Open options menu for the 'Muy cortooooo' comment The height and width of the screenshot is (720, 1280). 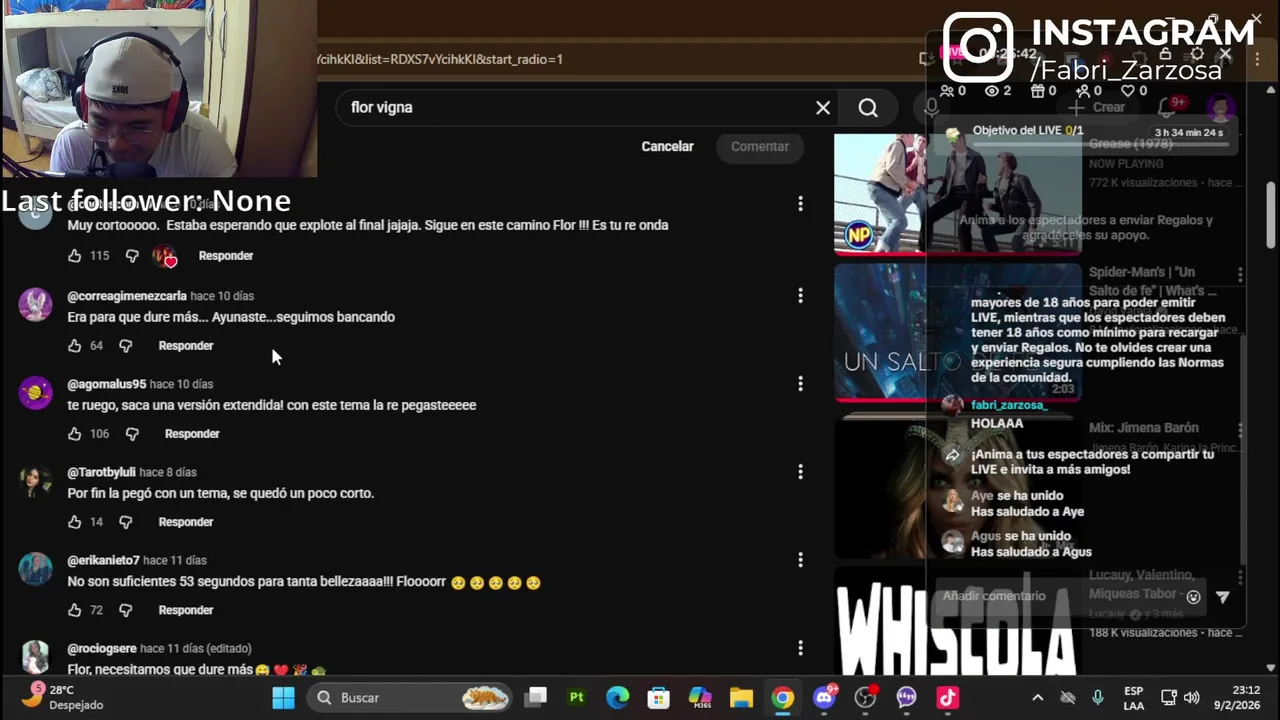pyautogui.click(x=800, y=204)
